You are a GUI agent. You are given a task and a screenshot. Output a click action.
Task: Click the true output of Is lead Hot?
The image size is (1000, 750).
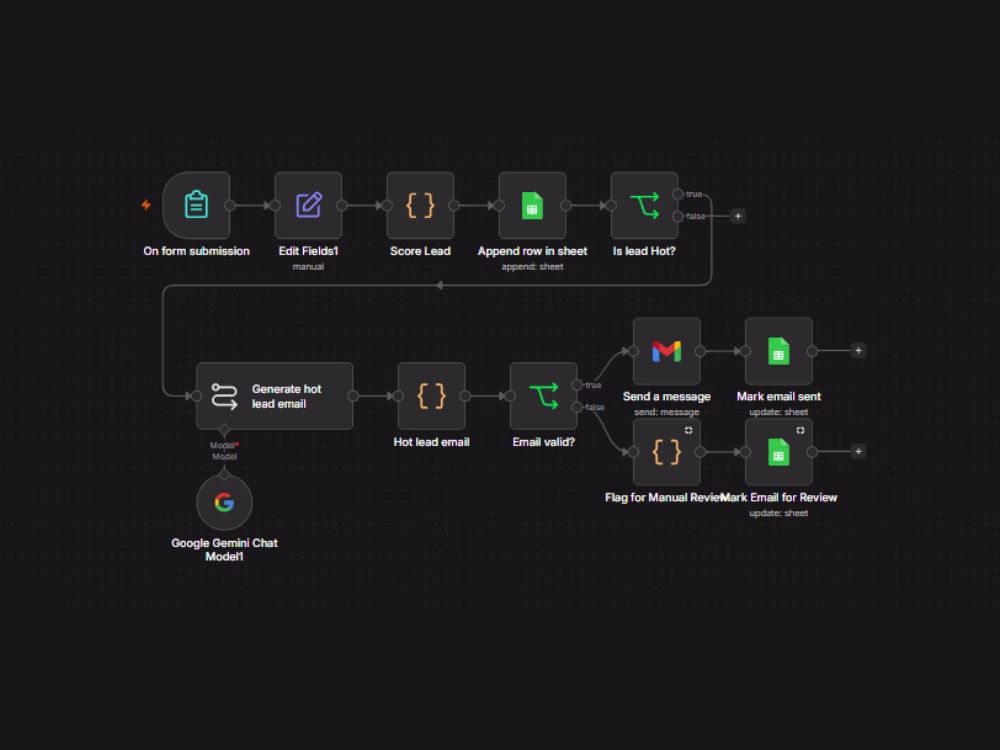tap(677, 194)
